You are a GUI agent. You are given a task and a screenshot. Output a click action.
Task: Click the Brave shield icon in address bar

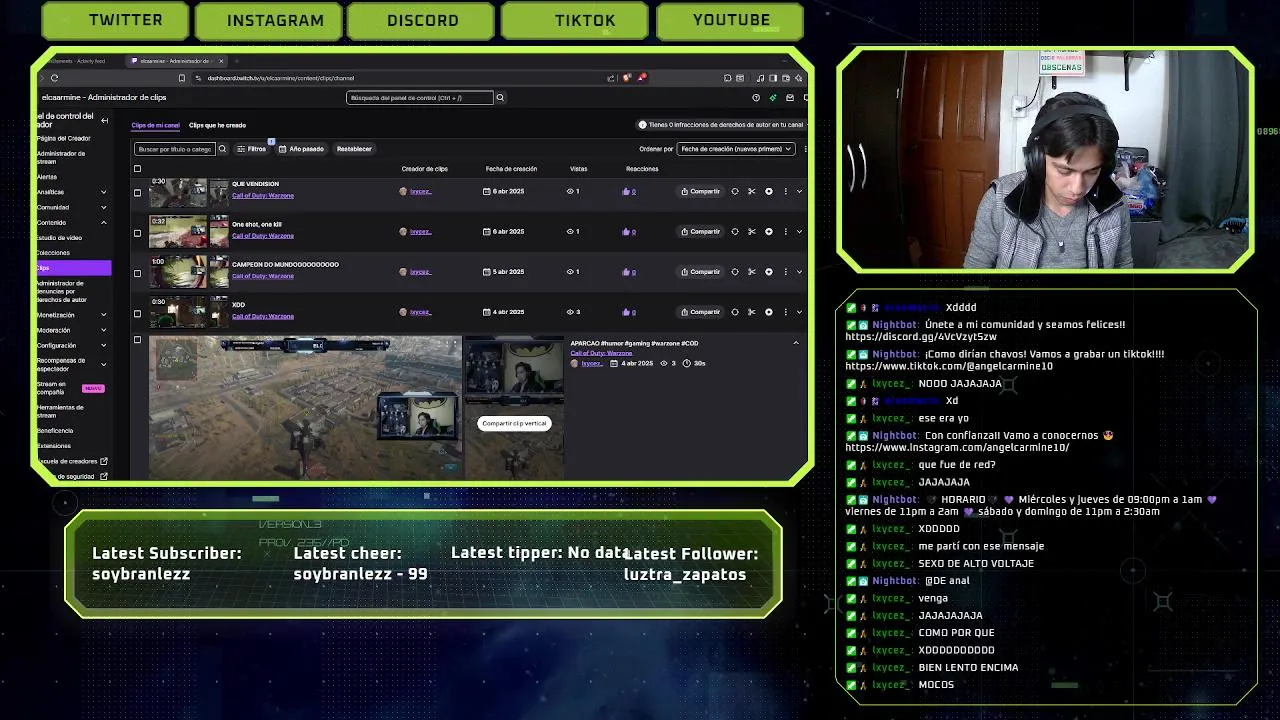click(627, 78)
